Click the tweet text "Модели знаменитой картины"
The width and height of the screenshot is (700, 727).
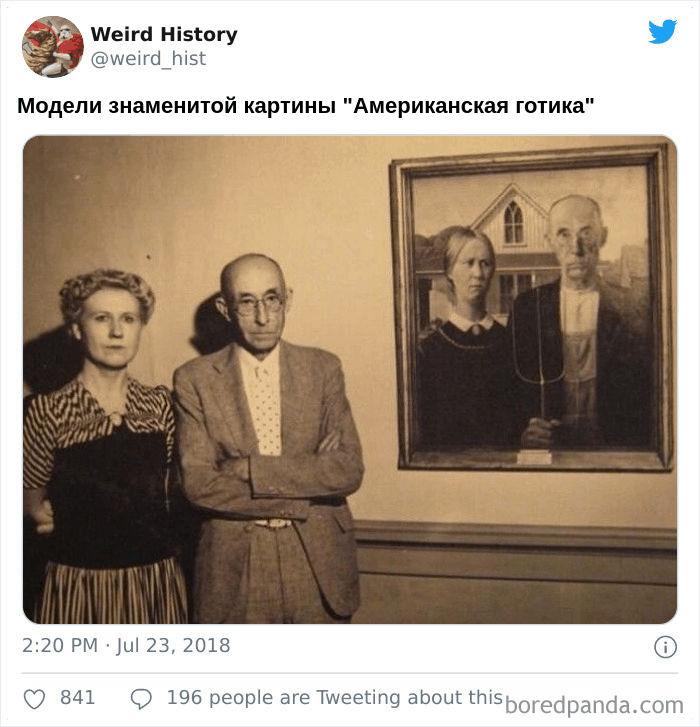(176, 106)
